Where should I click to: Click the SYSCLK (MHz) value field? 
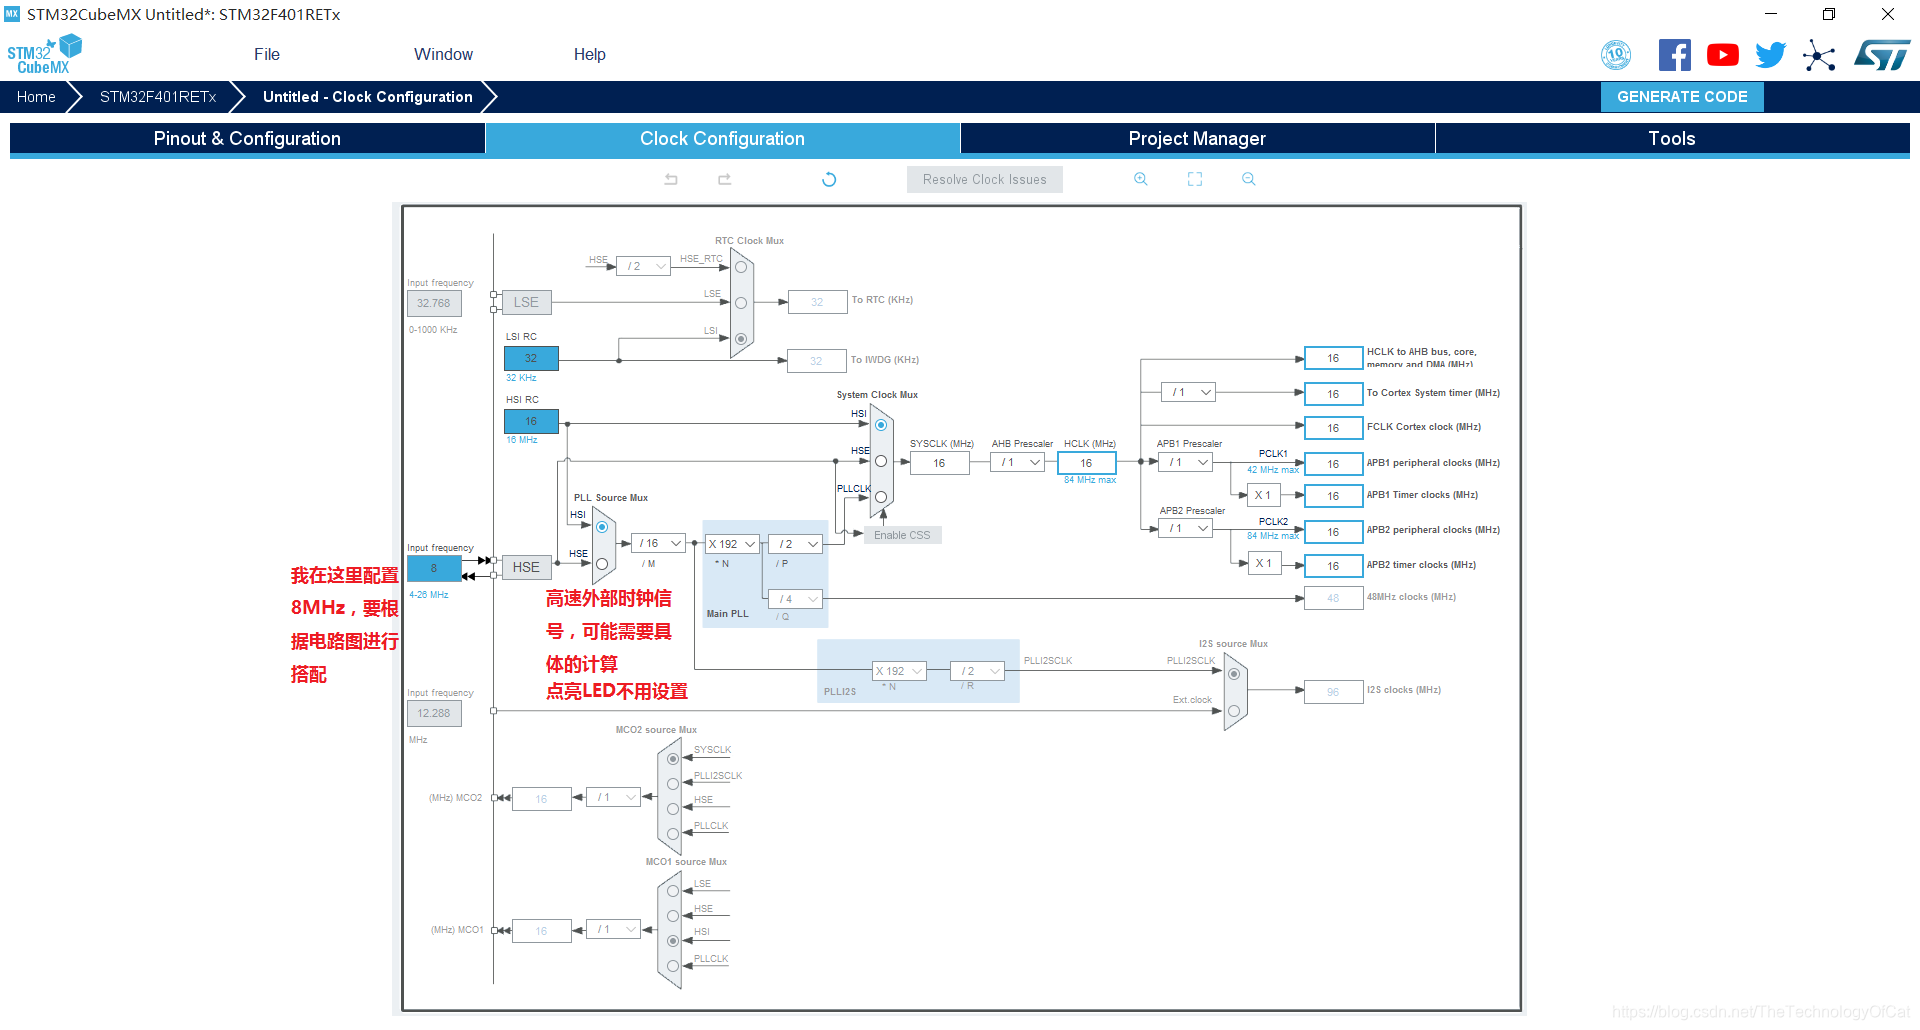click(939, 463)
